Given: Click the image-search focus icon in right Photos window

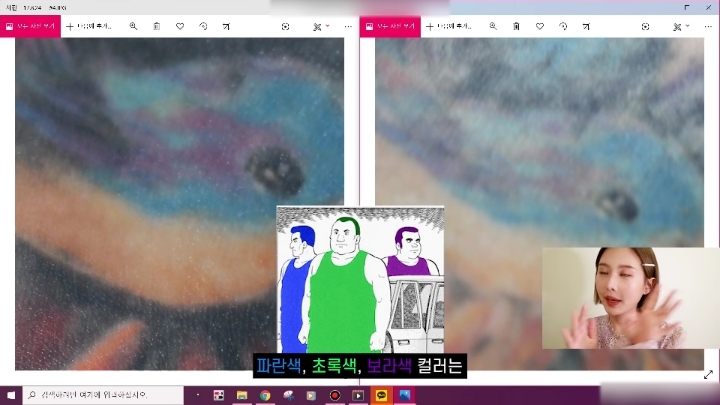Looking at the screenshot, I should pos(645,27).
